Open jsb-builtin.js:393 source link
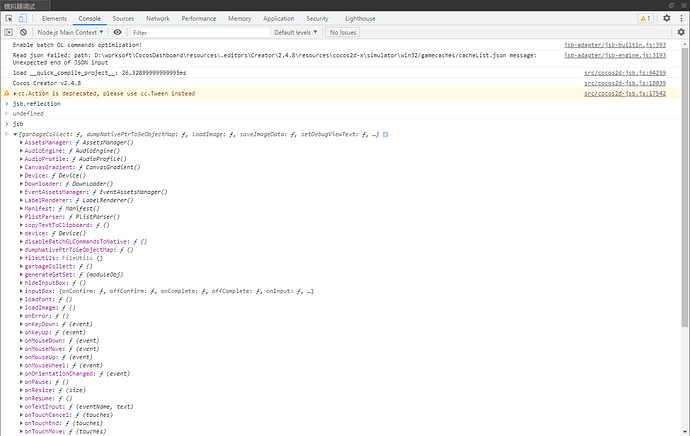Viewport: 690px width, 436px height. tap(615, 45)
